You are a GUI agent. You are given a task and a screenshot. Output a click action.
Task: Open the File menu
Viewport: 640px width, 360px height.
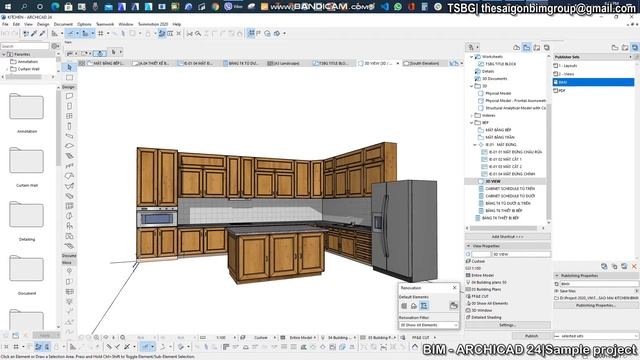coord(5,24)
